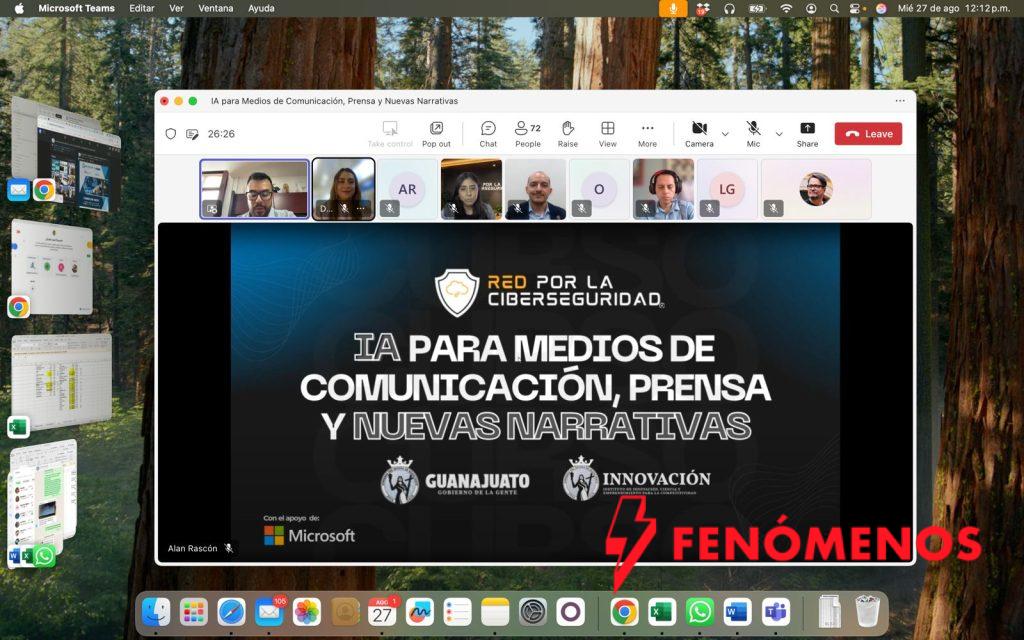1024x640 pixels.
Task: Switch to the Excel Stage Manager window
Action: 61,379
